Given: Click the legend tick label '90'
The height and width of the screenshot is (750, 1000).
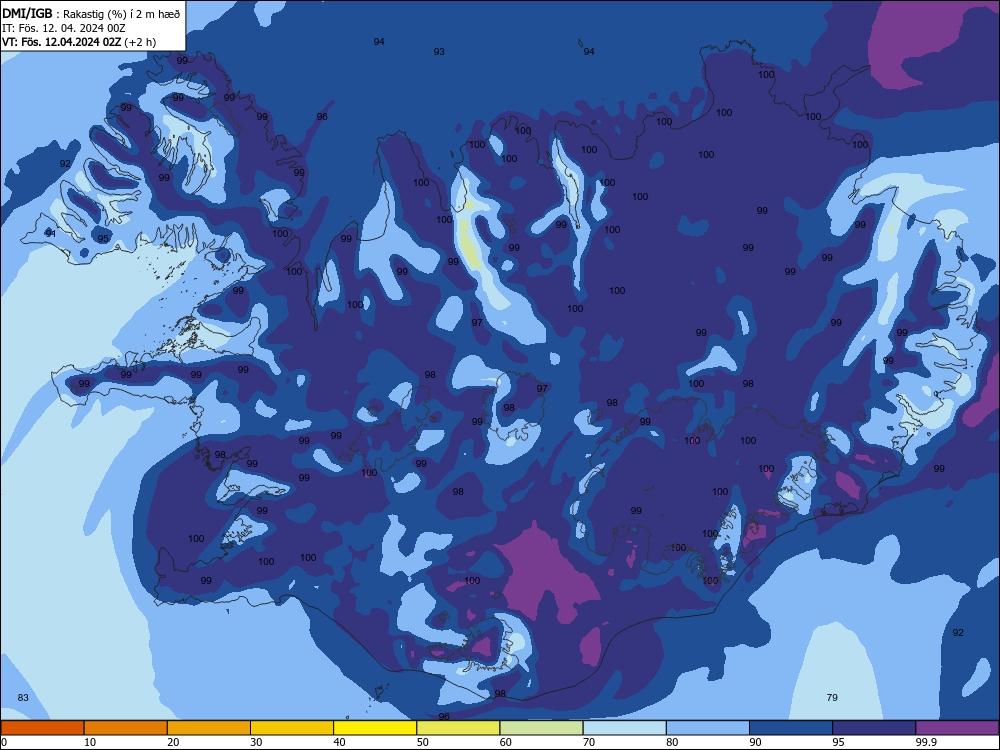Looking at the screenshot, I should point(755,742).
